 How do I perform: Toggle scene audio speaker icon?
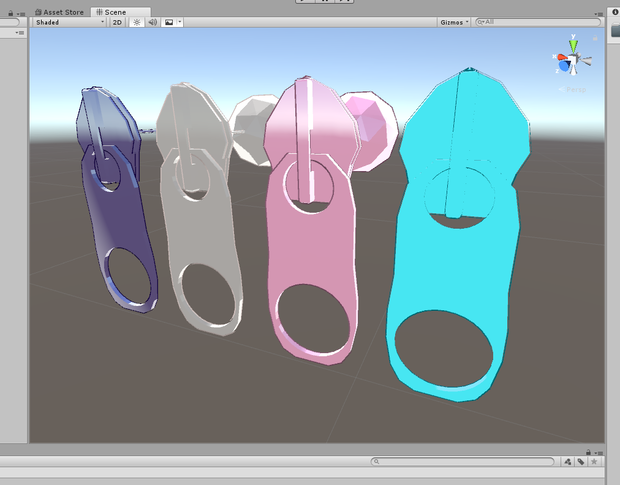point(153,22)
